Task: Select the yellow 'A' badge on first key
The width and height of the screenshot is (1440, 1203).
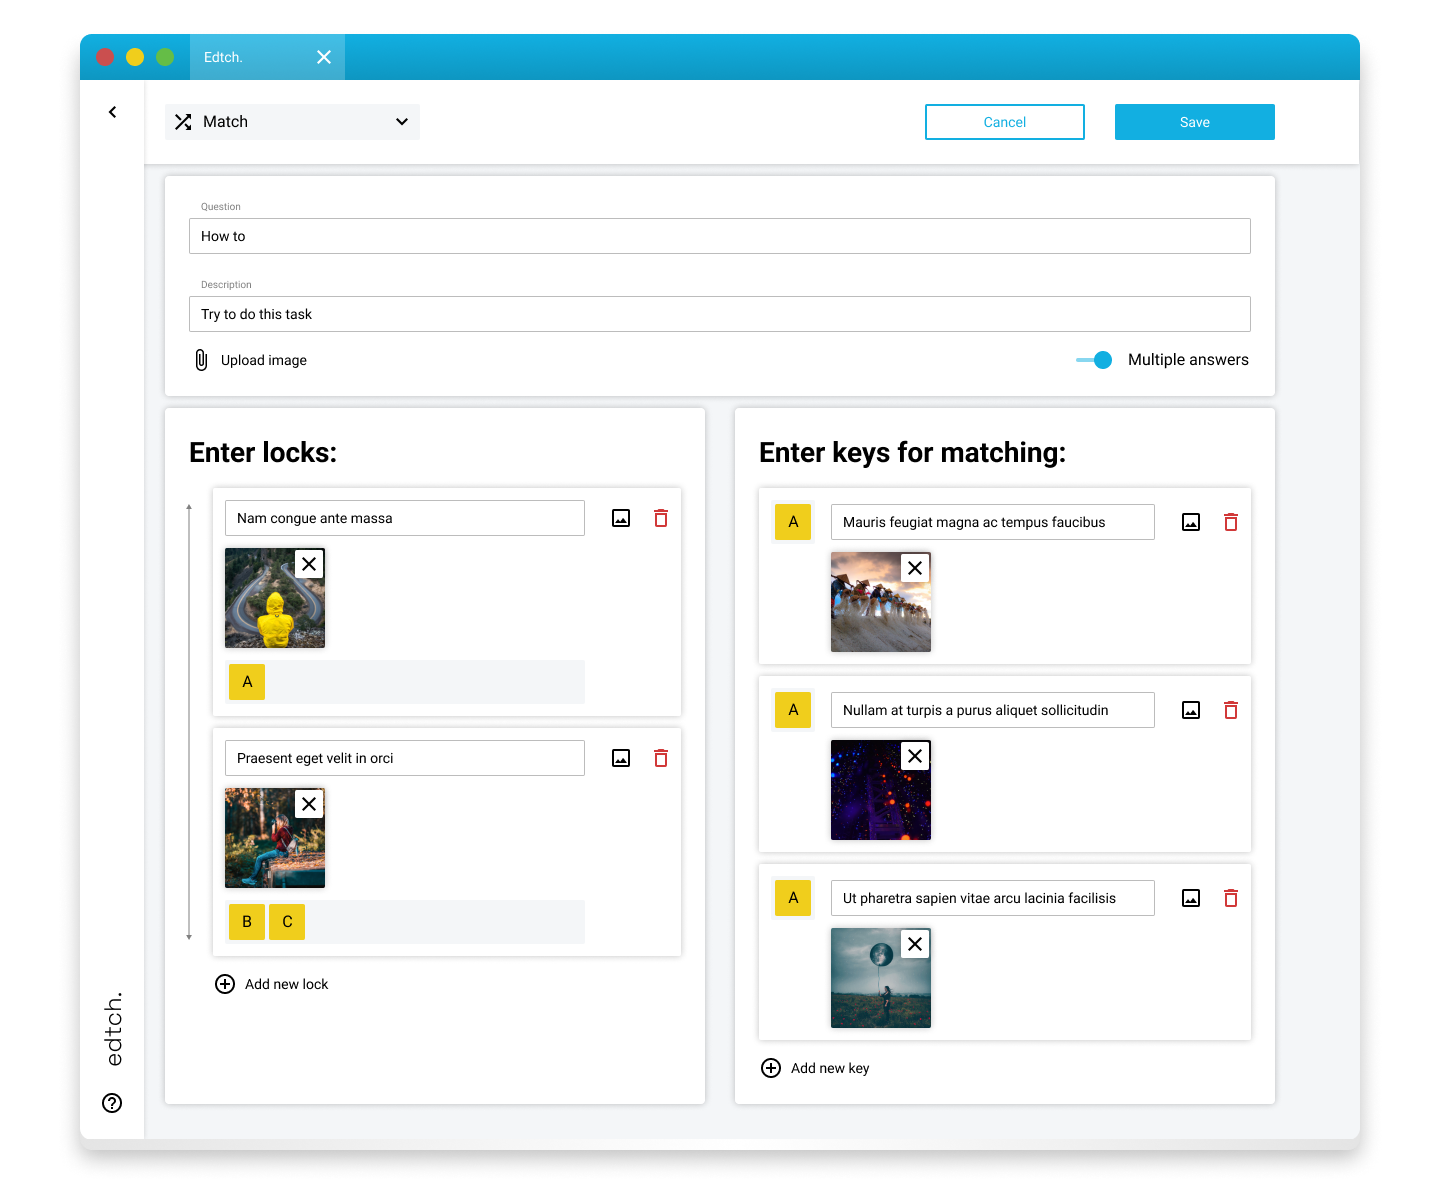Action: (x=792, y=521)
